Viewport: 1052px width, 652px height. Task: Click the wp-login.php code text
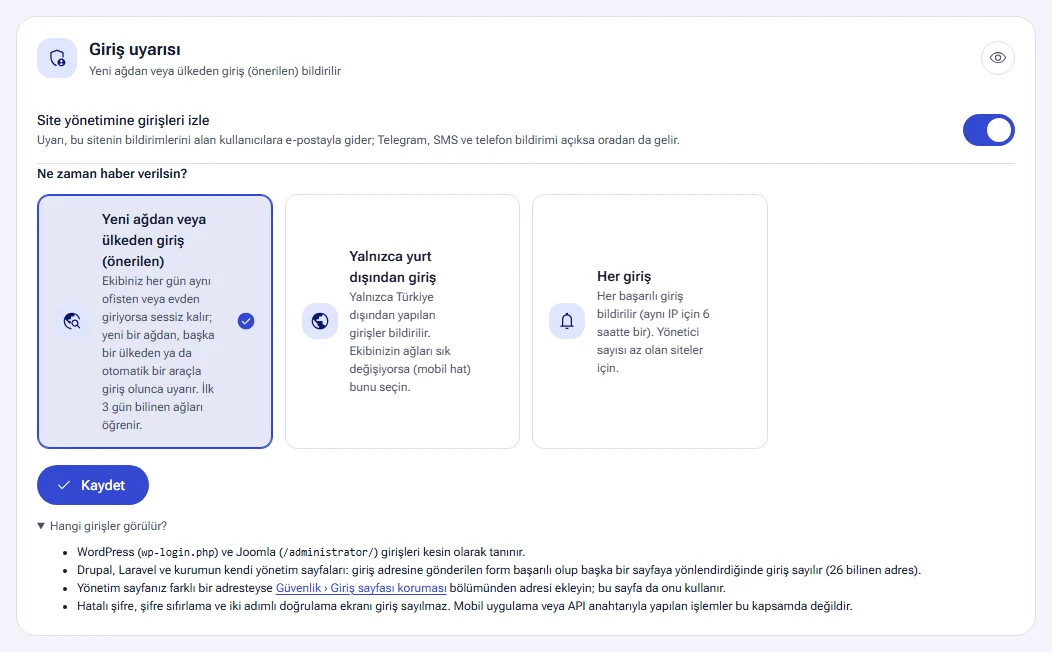pos(179,553)
